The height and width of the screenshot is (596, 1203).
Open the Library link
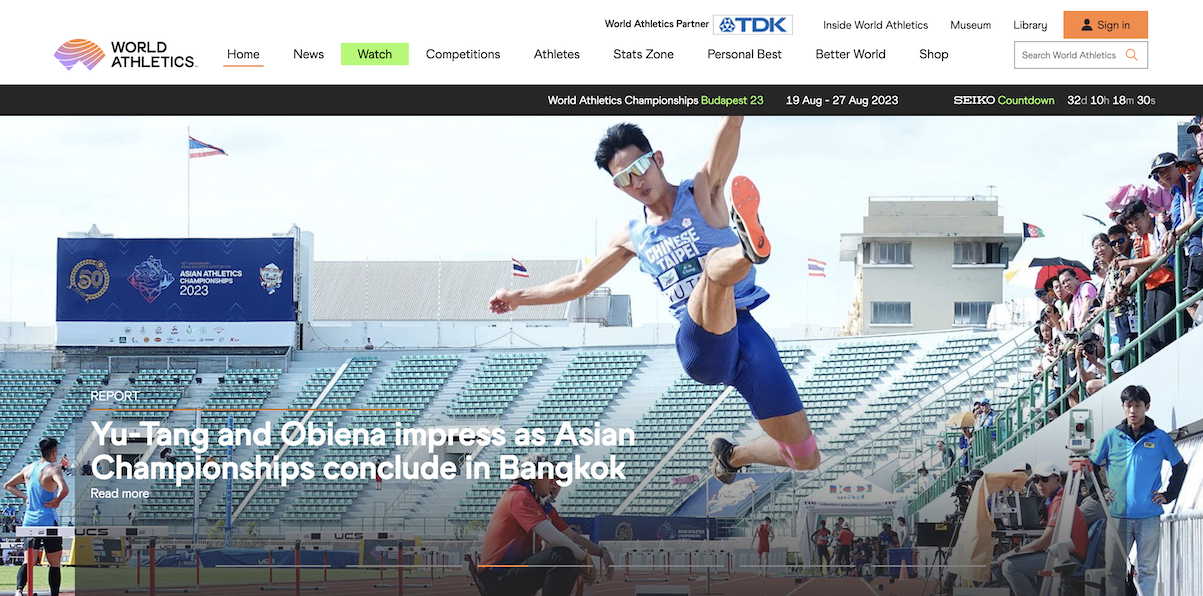click(1030, 25)
